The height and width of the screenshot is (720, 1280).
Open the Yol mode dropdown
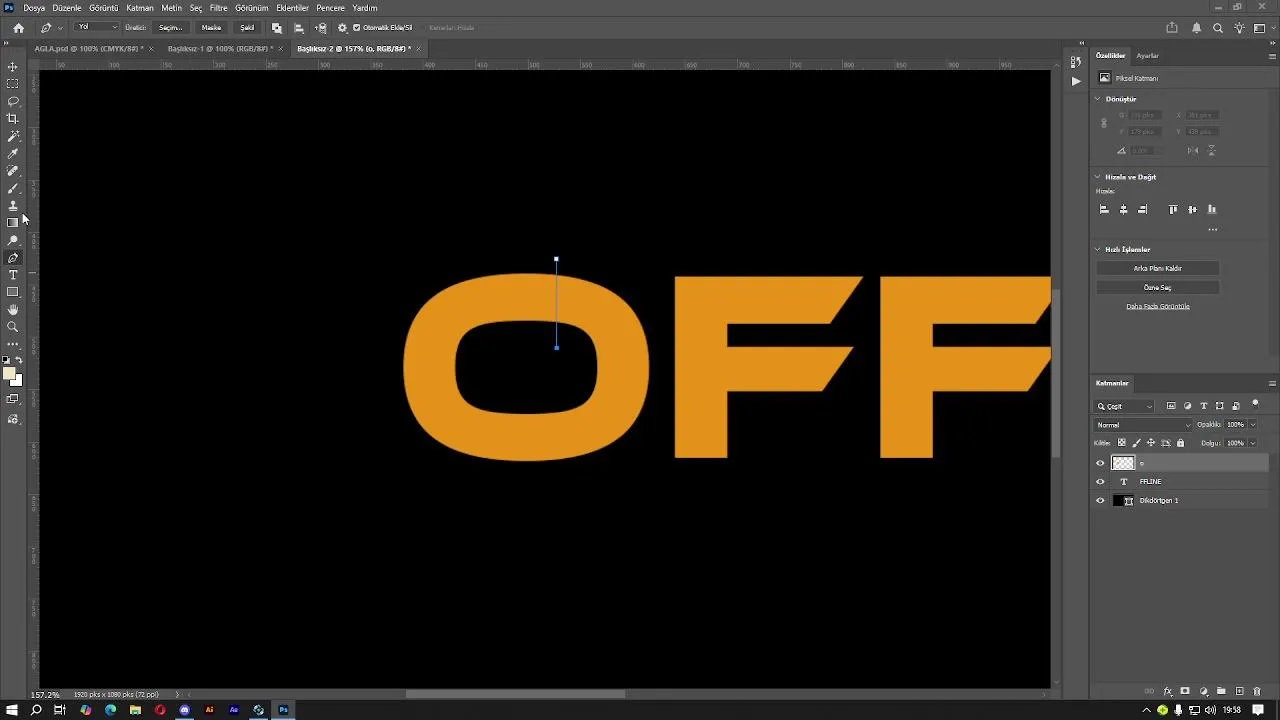click(97, 28)
